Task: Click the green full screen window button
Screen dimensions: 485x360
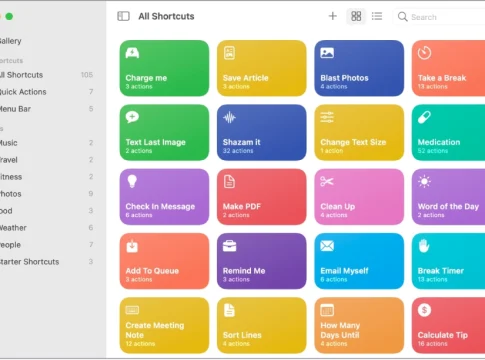Action: (9, 16)
